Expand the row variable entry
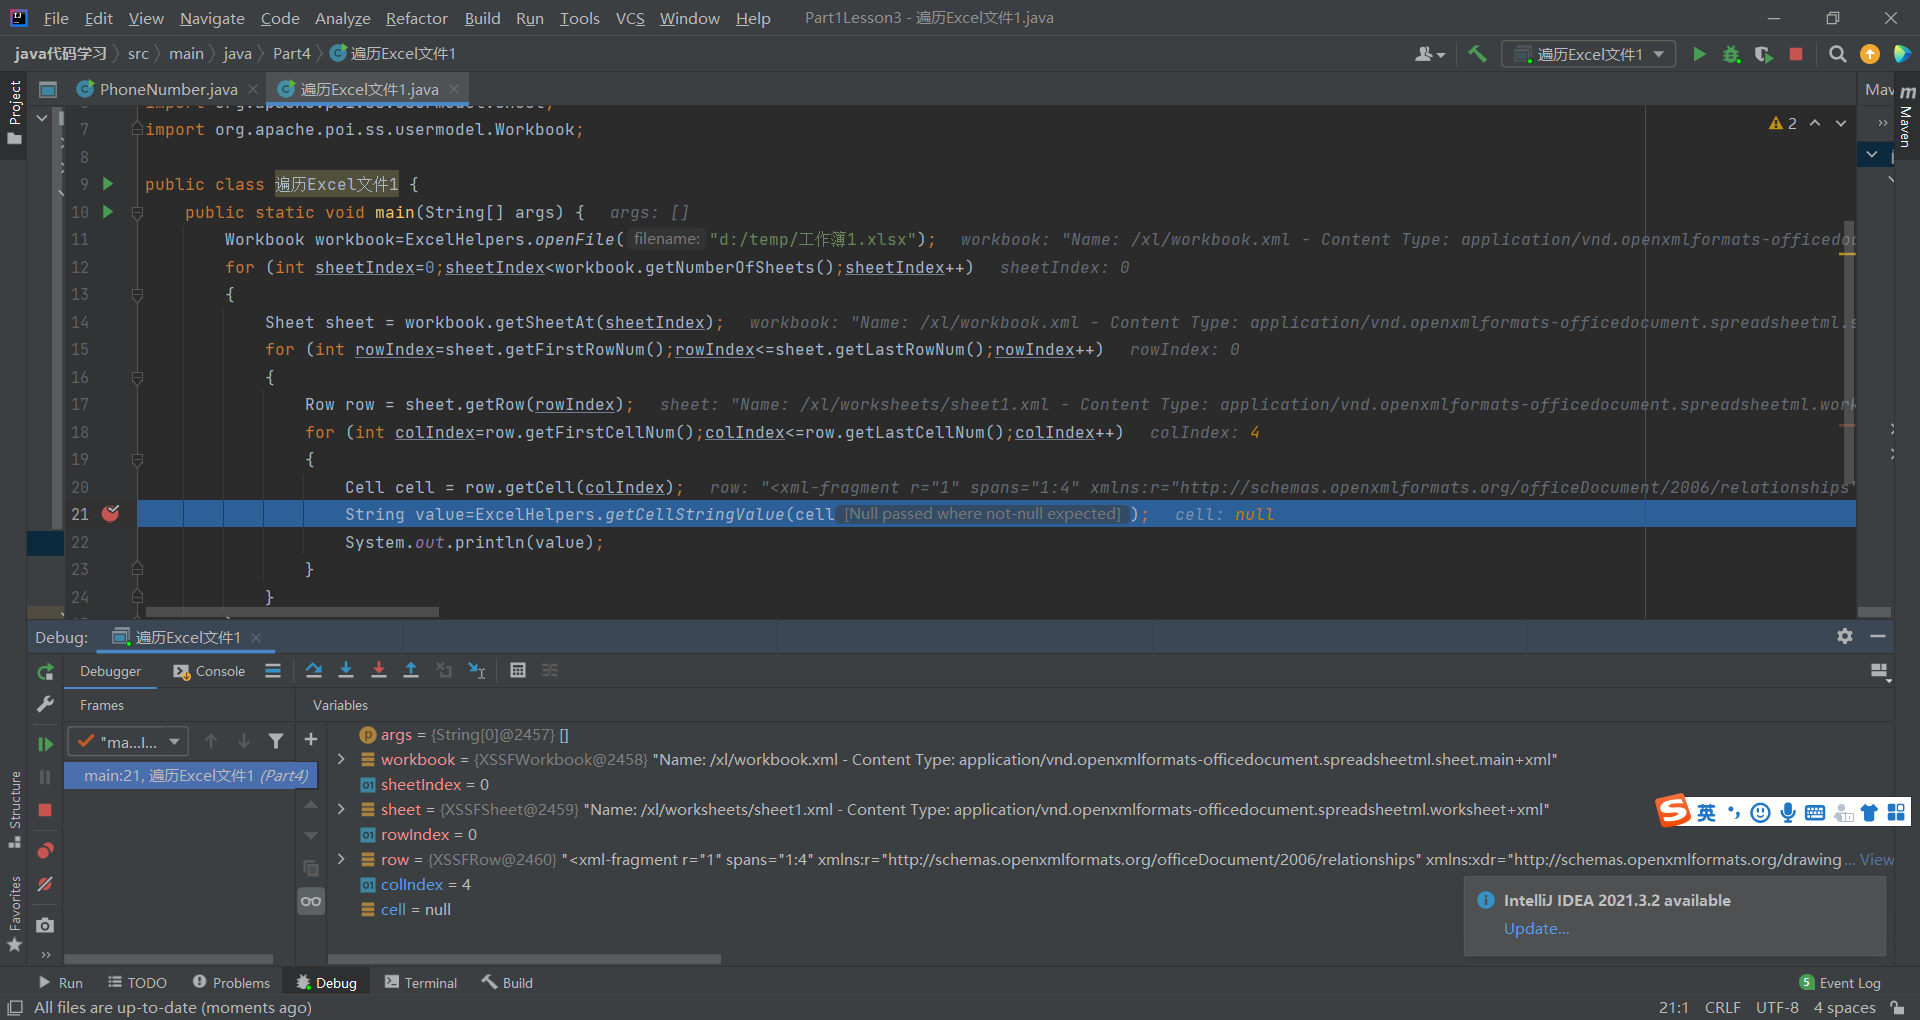Image resolution: width=1920 pixels, height=1020 pixels. point(341,859)
